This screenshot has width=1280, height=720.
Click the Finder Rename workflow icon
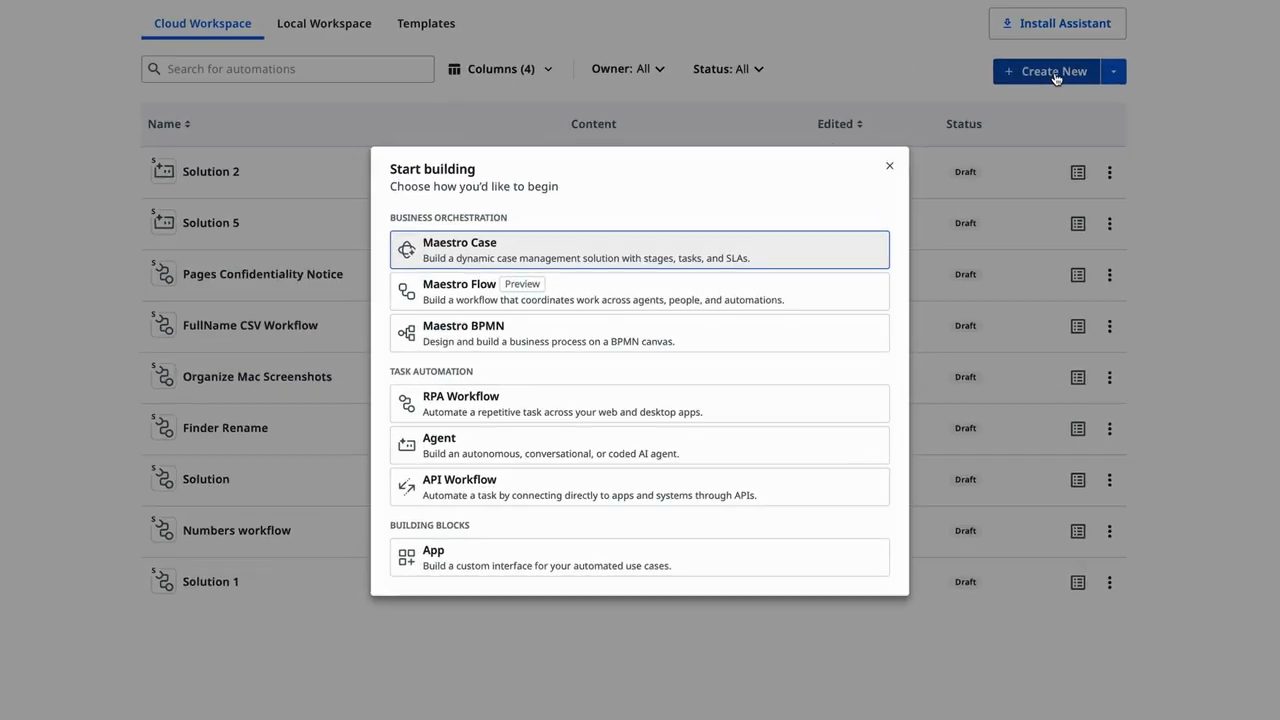(x=162, y=427)
